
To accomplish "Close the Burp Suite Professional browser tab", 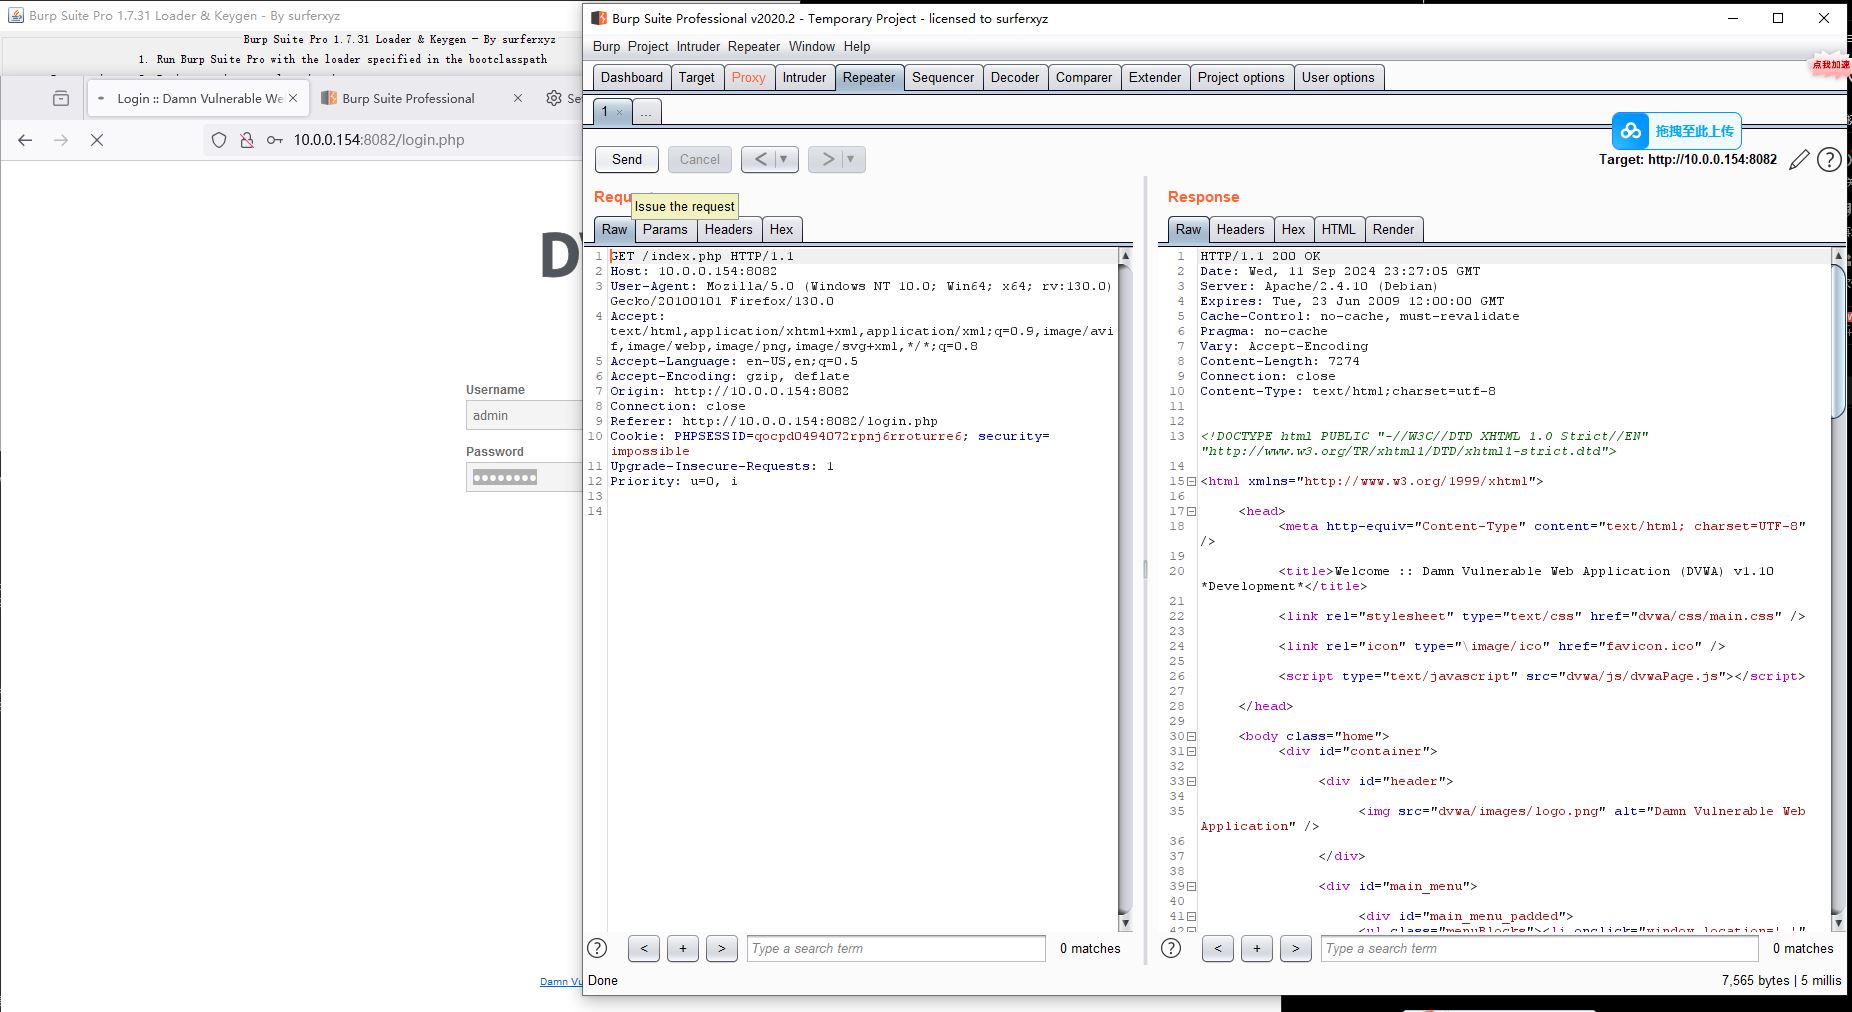I will coord(518,98).
